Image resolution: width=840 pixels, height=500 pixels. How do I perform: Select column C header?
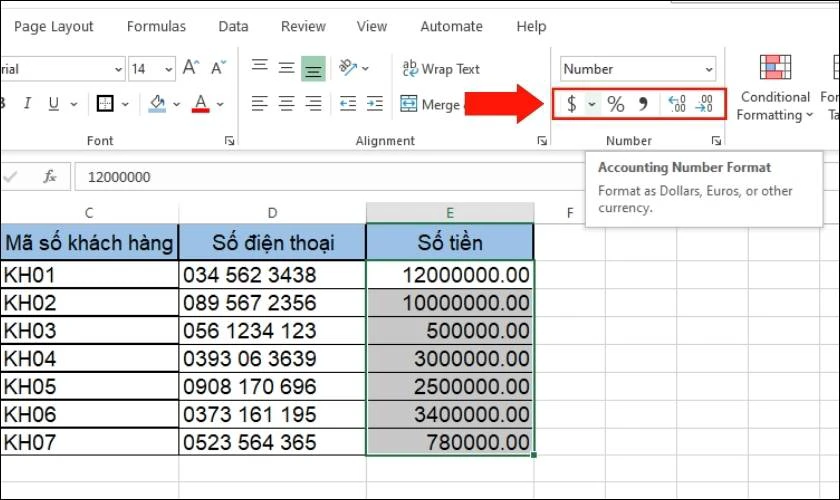(89, 213)
